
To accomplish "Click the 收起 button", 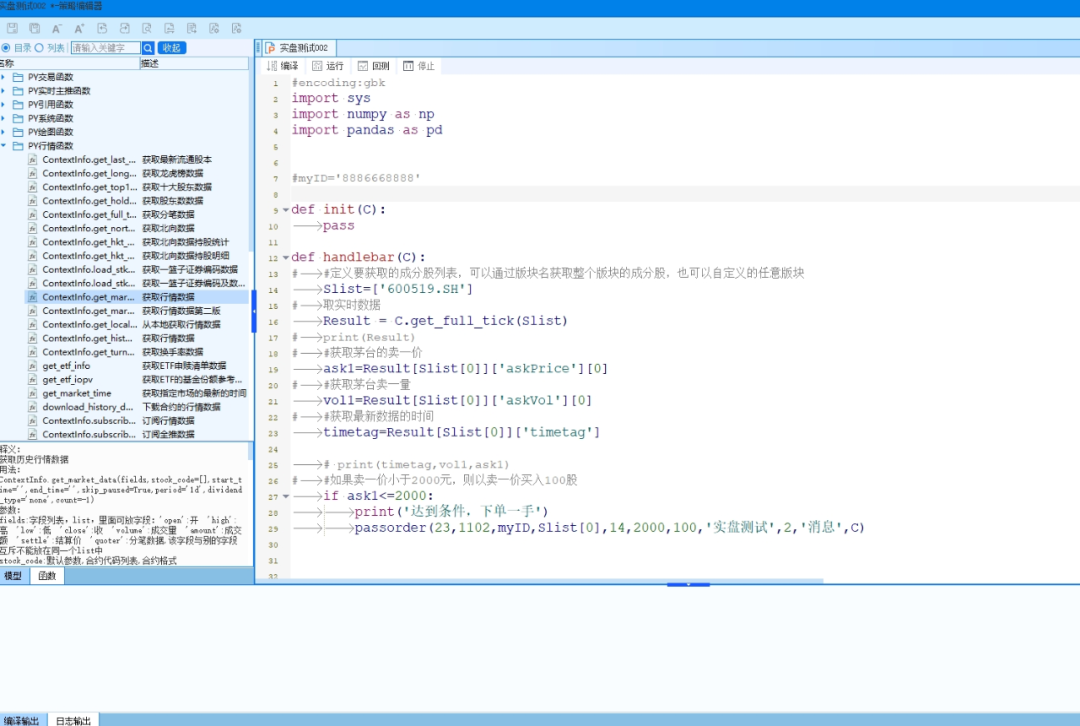I will coord(172,48).
